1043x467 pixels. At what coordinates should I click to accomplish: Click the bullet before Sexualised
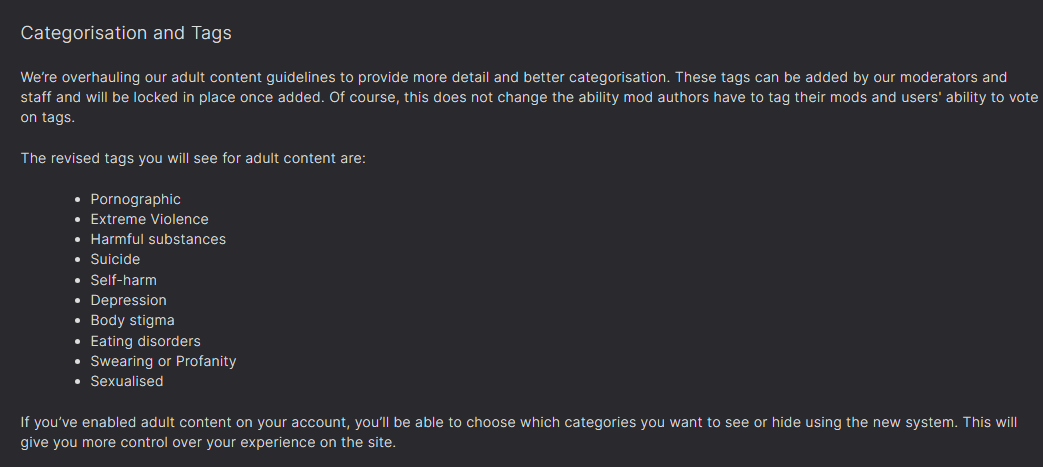click(77, 382)
